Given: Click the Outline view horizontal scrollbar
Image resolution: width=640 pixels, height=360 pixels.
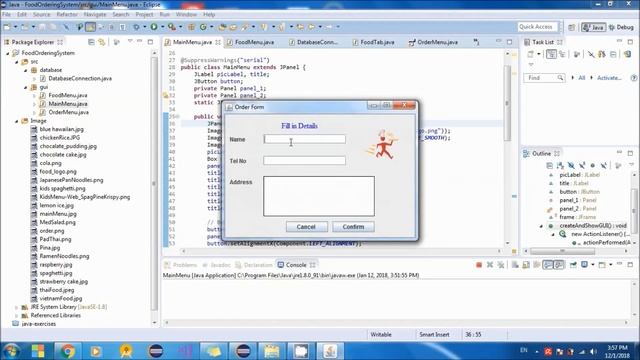Looking at the screenshot, I should point(561,251).
